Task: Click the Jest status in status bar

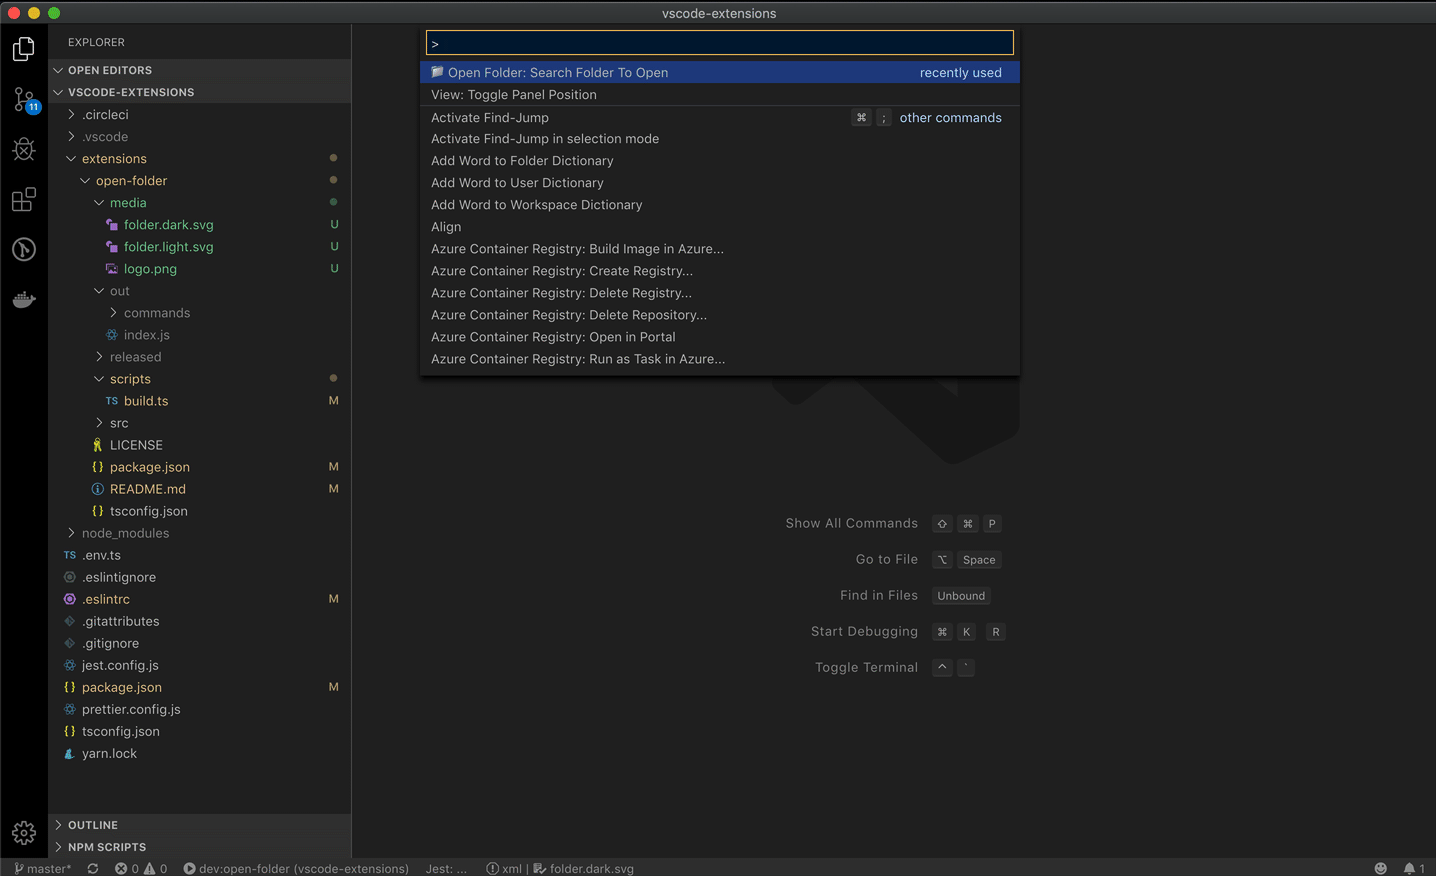Action: (446, 868)
